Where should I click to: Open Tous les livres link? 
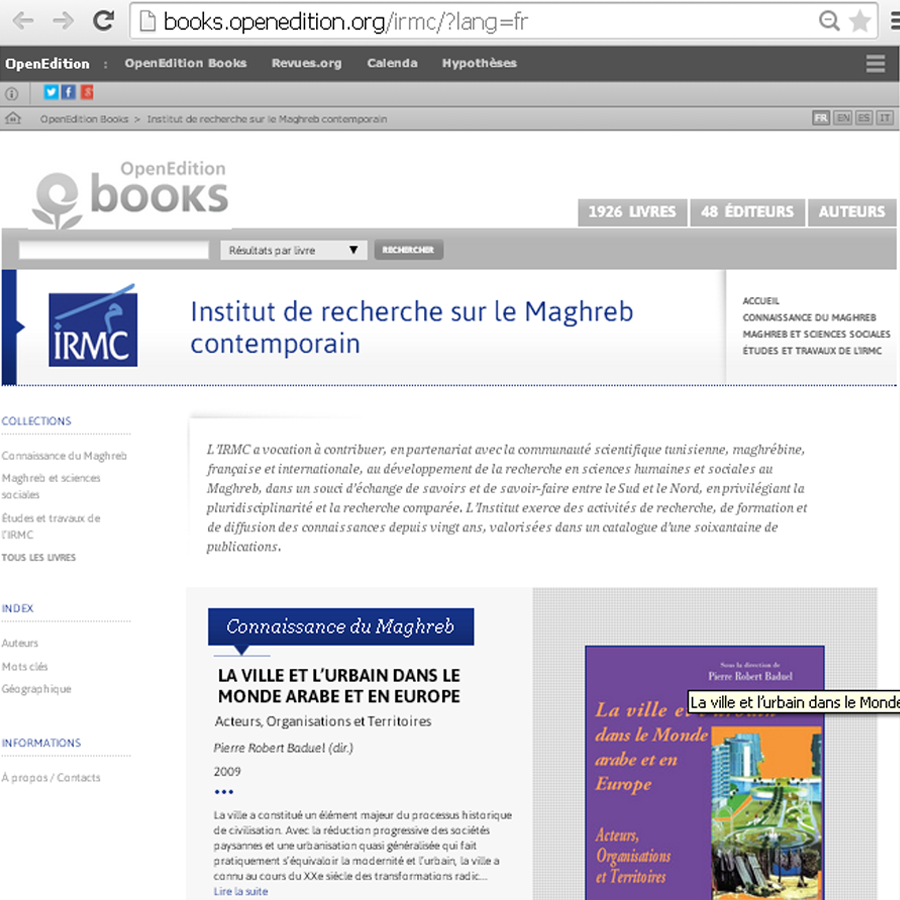coord(38,557)
